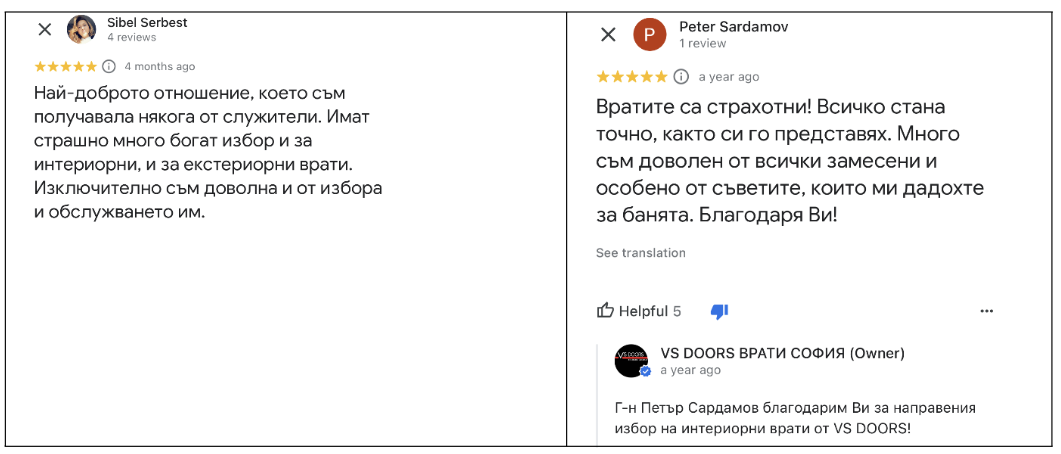Image resolution: width=1061 pixels, height=454 pixels.
Task: Open Sibel Serbest's "4 reviews" link
Action: [x=131, y=38]
